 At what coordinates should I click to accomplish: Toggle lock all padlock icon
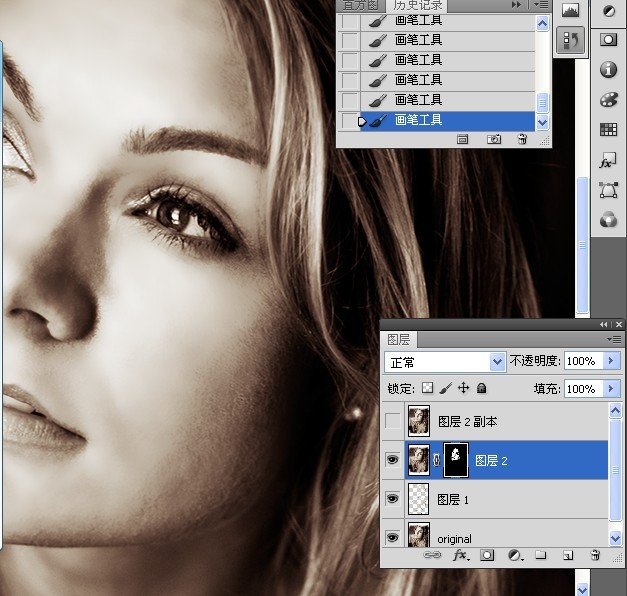[481, 388]
